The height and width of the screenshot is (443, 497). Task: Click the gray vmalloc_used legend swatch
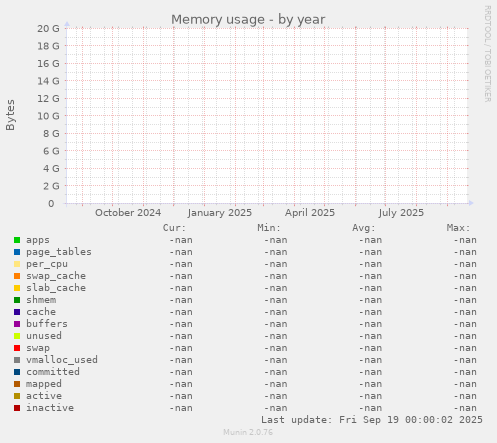pos(17,360)
